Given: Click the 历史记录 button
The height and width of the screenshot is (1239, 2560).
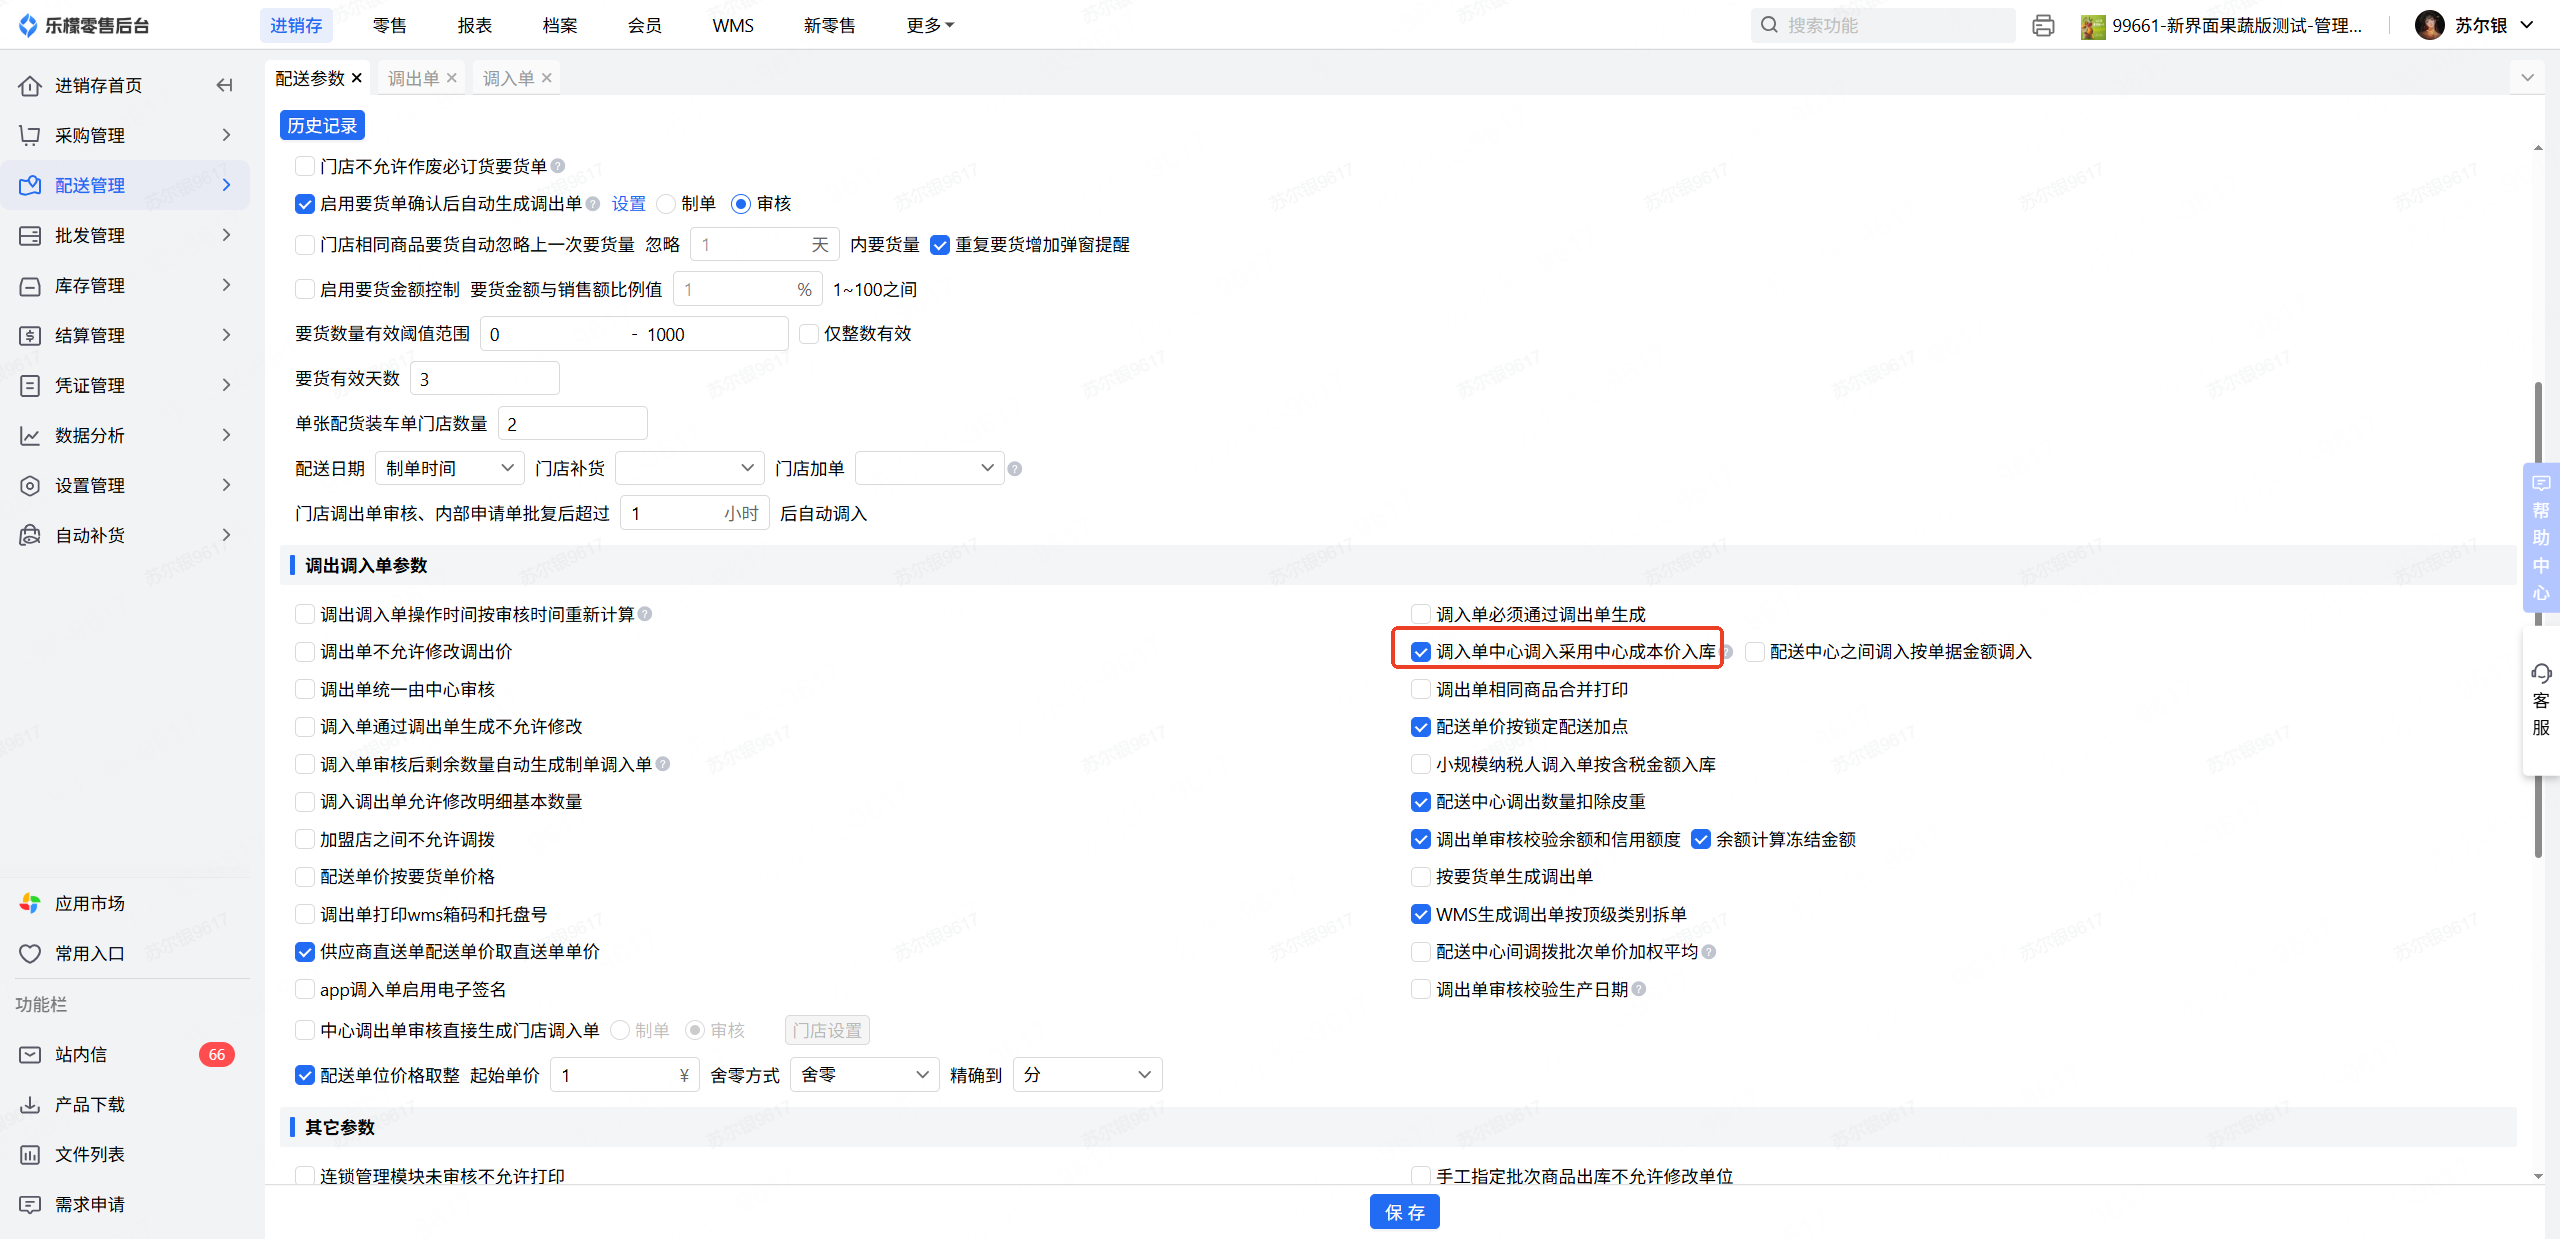Looking at the screenshot, I should [x=322, y=126].
